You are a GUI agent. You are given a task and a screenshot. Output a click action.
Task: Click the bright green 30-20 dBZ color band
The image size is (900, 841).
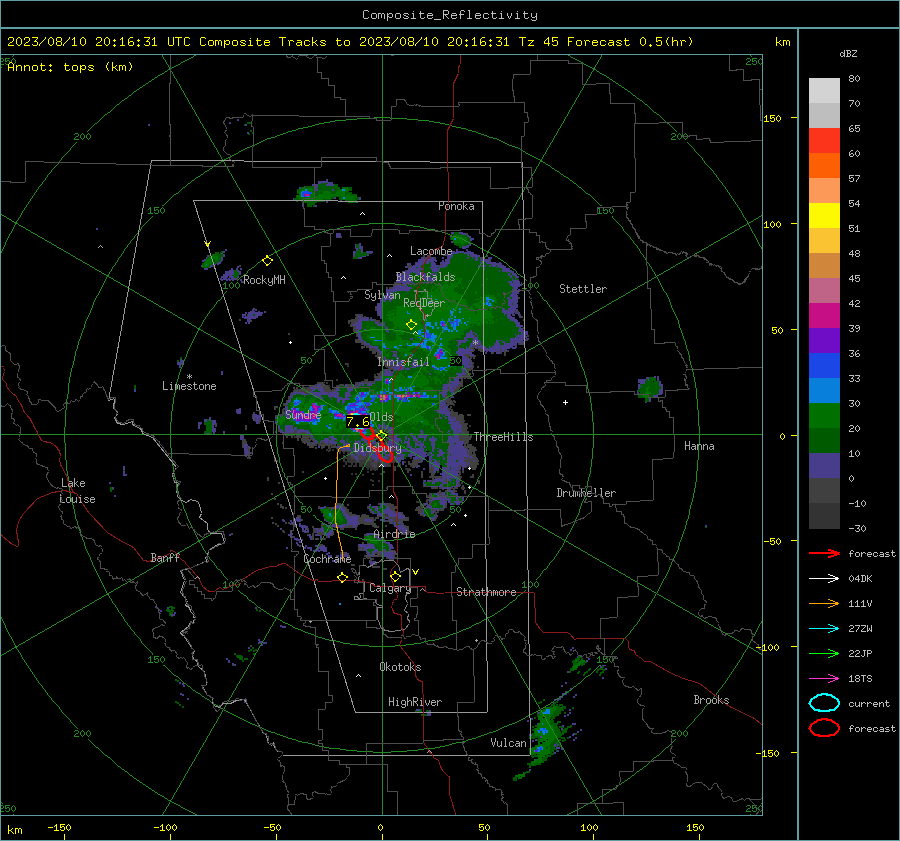pos(824,416)
